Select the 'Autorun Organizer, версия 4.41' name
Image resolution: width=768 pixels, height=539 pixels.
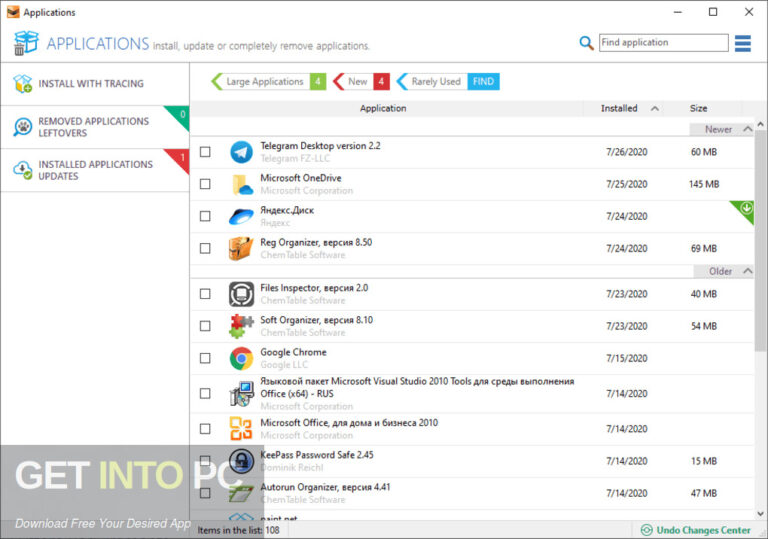[325, 487]
